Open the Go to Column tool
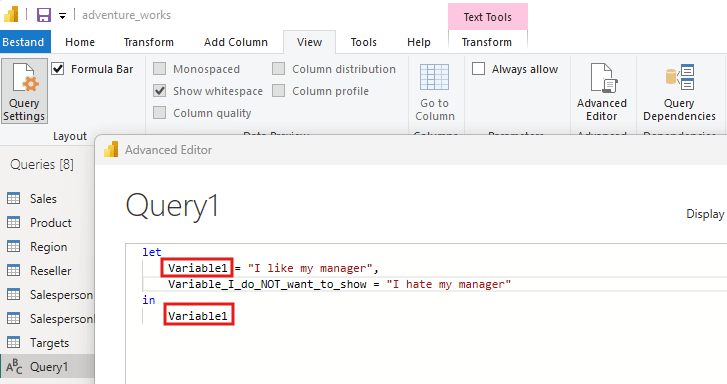Image resolution: width=727 pixels, height=384 pixels. (434, 92)
